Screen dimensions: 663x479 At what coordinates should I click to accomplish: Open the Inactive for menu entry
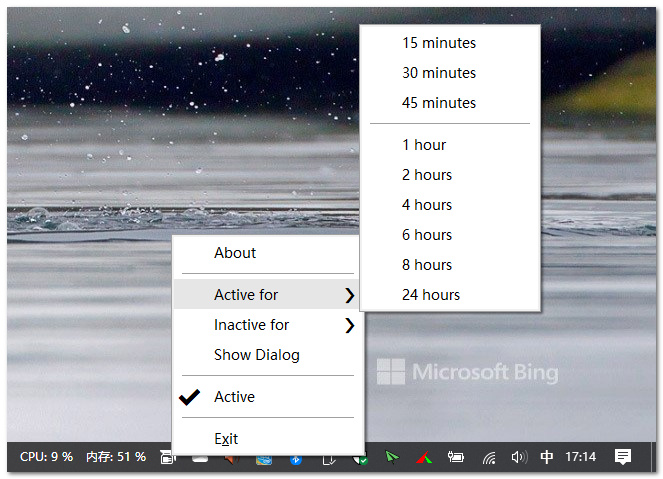pyautogui.click(x=251, y=325)
